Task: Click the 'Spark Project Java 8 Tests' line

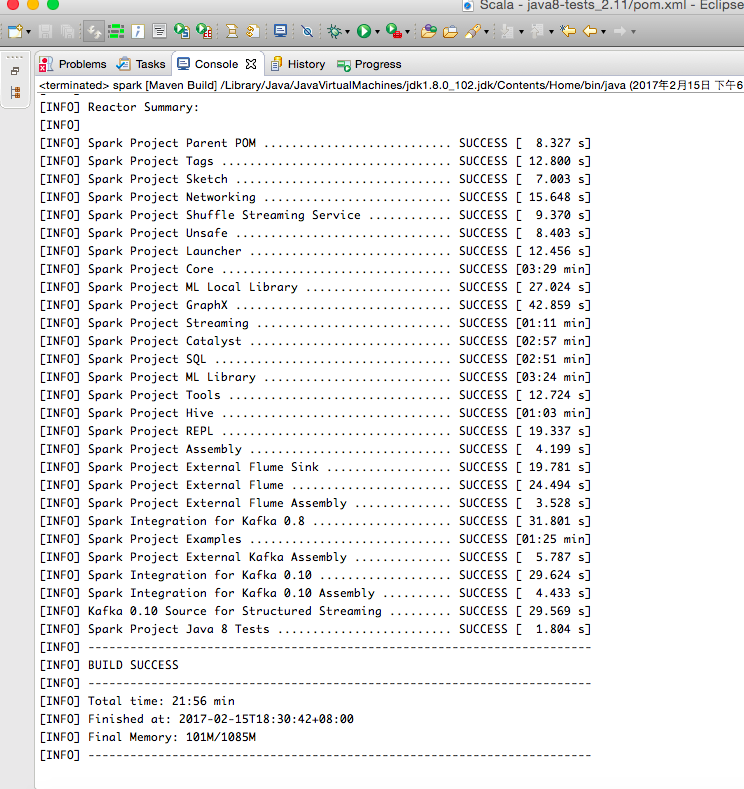Action: [x=314, y=629]
